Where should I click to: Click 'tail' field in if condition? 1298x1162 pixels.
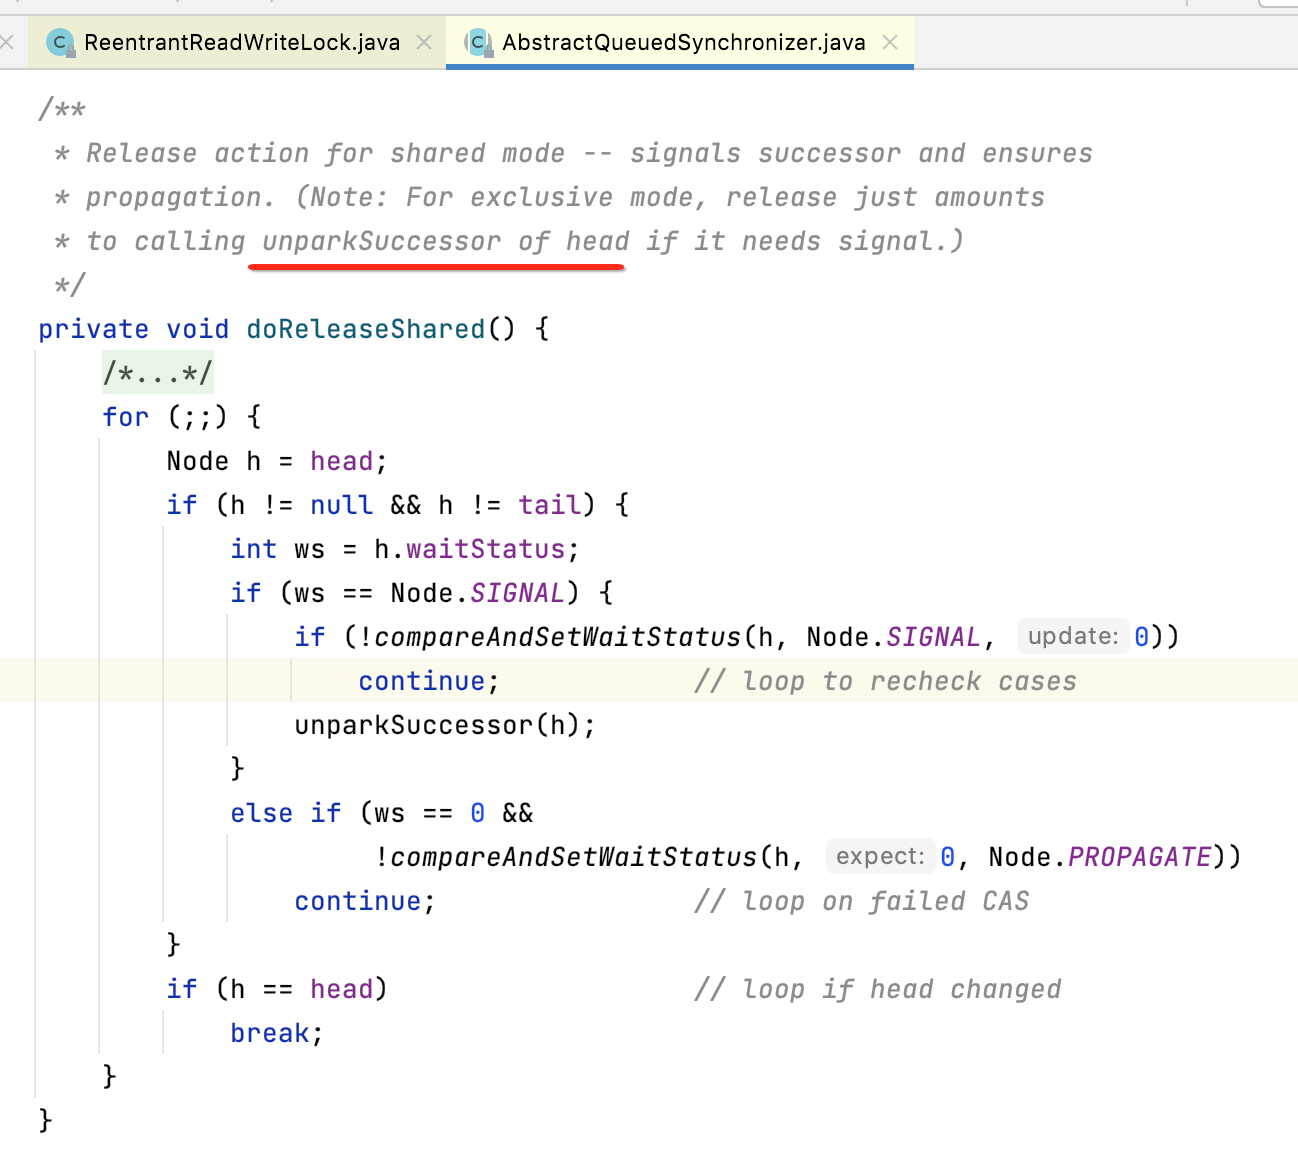point(549,505)
